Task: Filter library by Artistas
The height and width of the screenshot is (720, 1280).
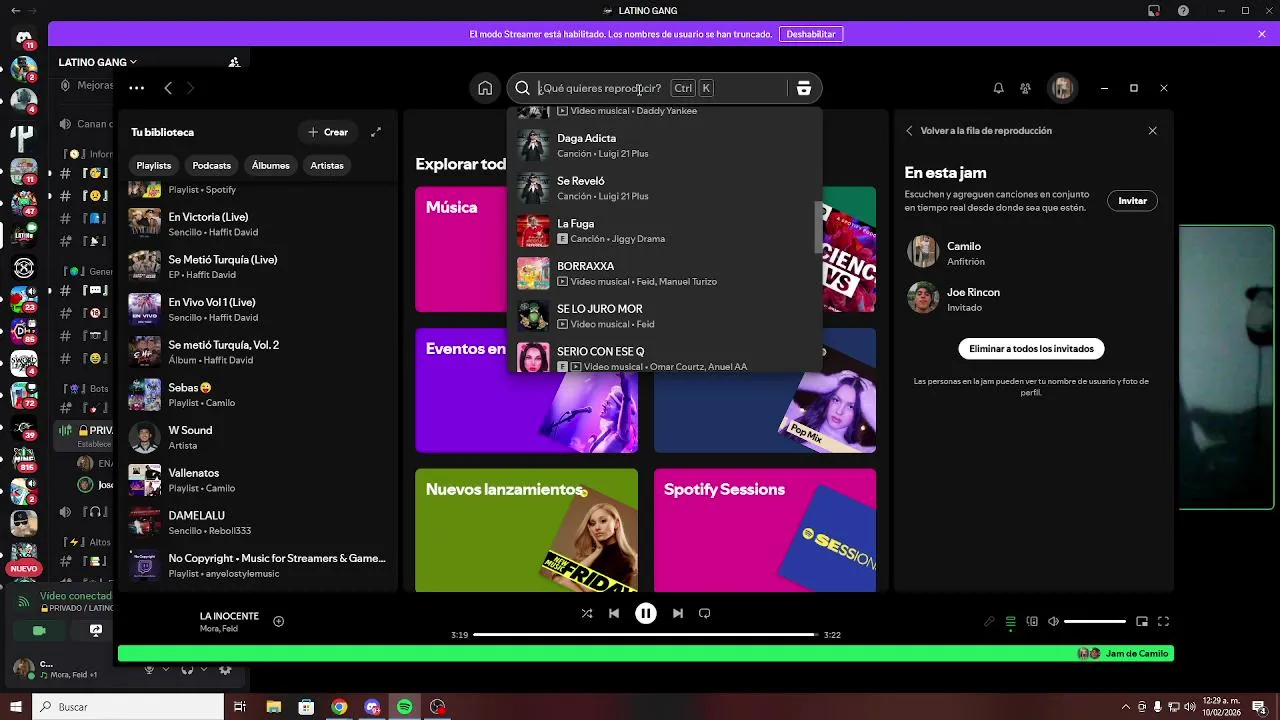Action: (x=327, y=165)
